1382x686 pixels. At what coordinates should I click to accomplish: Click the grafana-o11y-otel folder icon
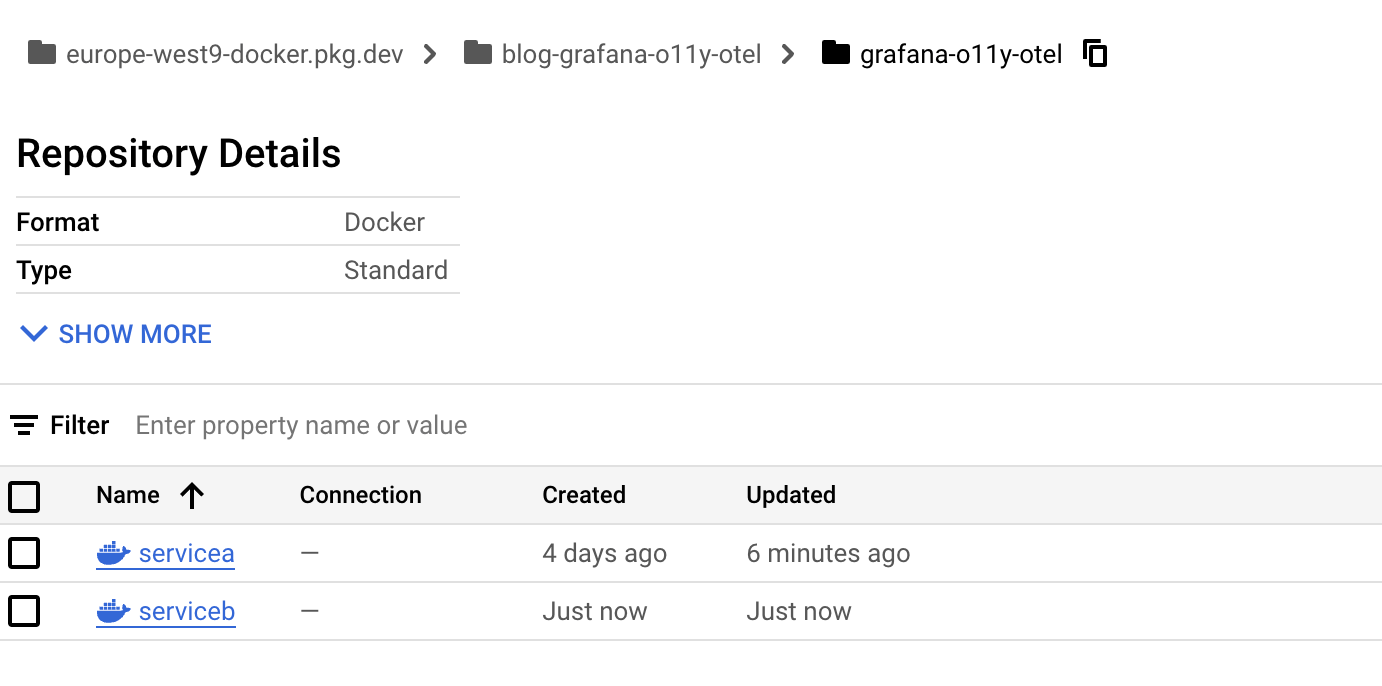[x=836, y=53]
